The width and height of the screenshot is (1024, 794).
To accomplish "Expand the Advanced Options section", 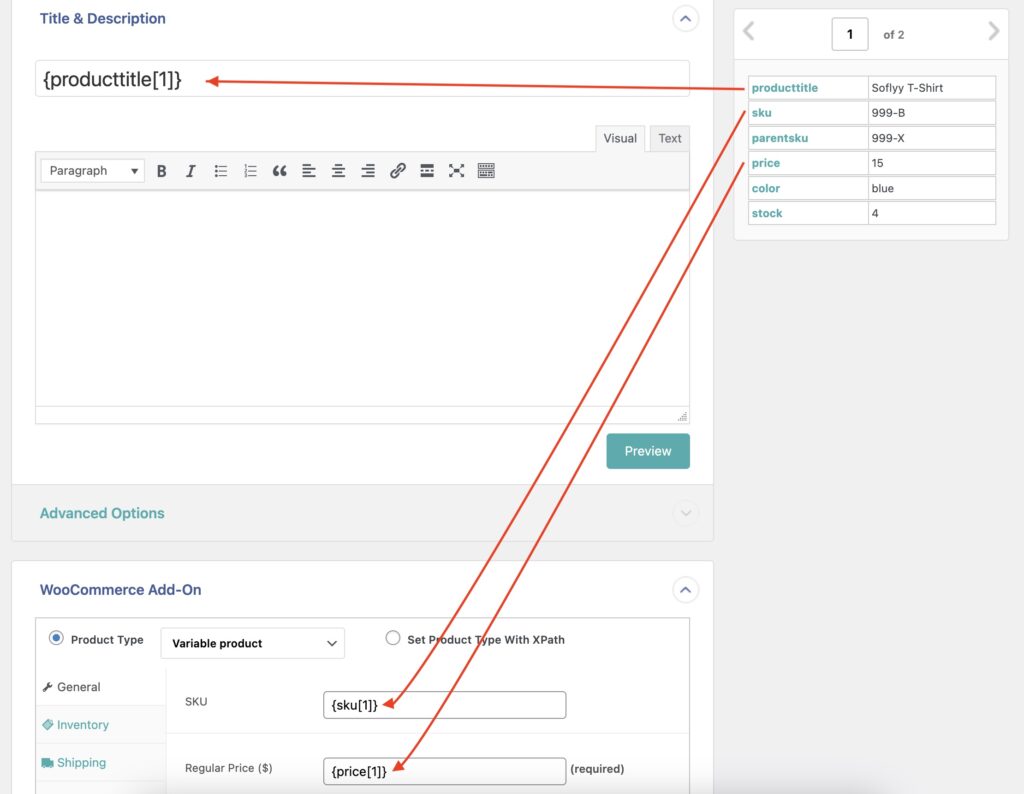I will coord(685,513).
